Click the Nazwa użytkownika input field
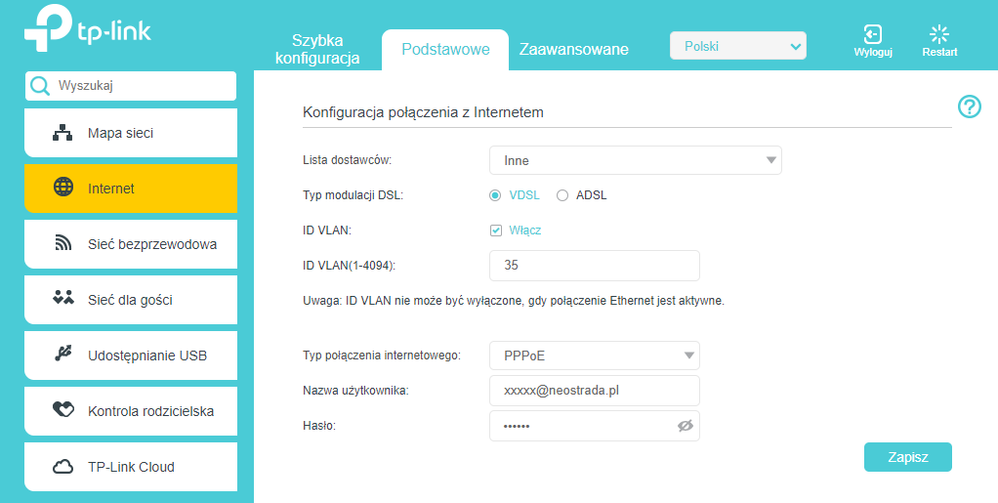Screen dimensions: 998x503 click(594, 391)
